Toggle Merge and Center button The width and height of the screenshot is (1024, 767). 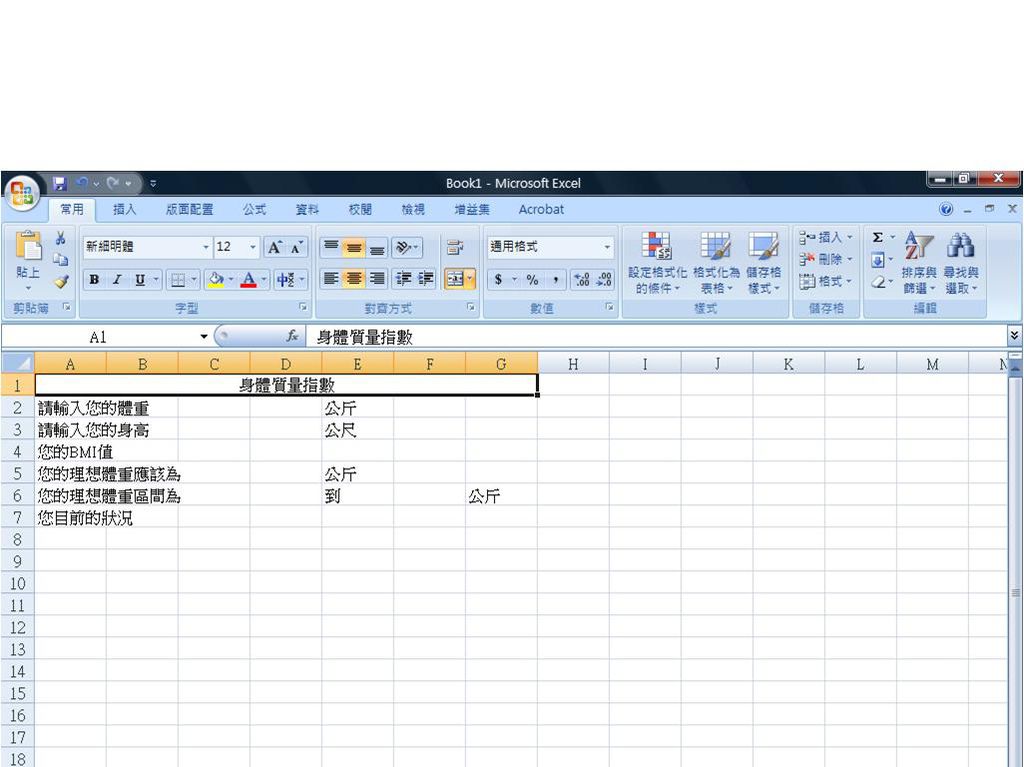(455, 279)
